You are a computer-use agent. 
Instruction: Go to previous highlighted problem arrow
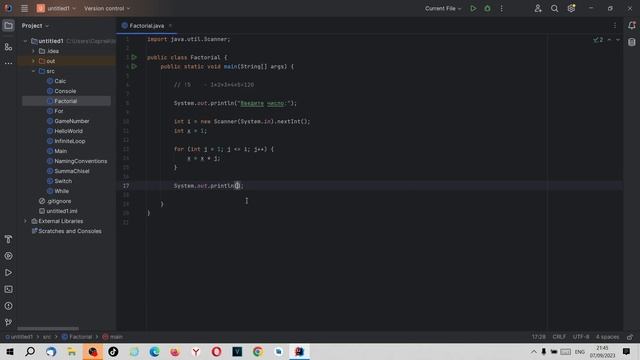(x=609, y=40)
